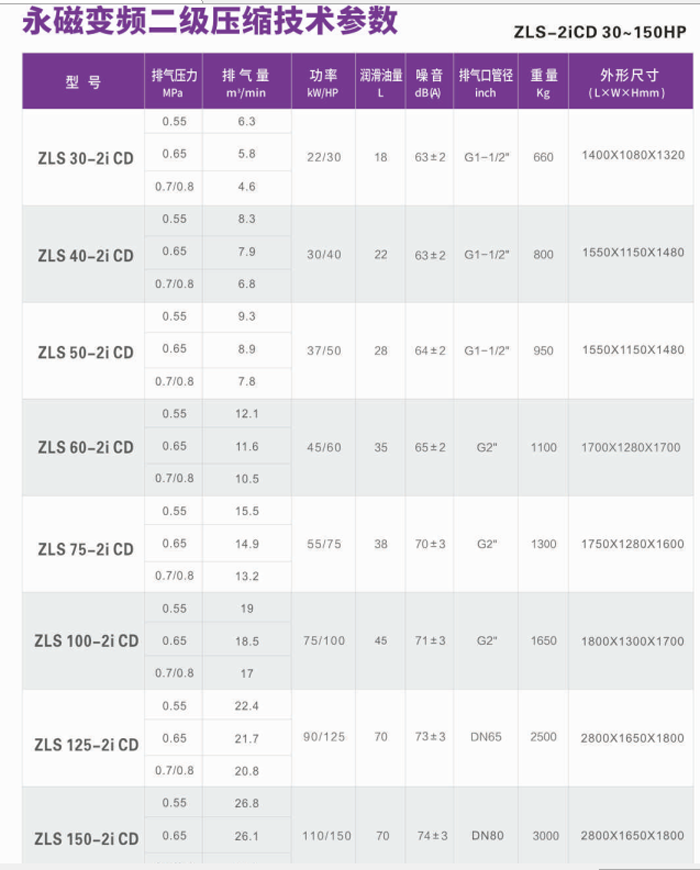Select the 1400X1080X1320 dimension cell
The image size is (700, 870).
(x=633, y=156)
